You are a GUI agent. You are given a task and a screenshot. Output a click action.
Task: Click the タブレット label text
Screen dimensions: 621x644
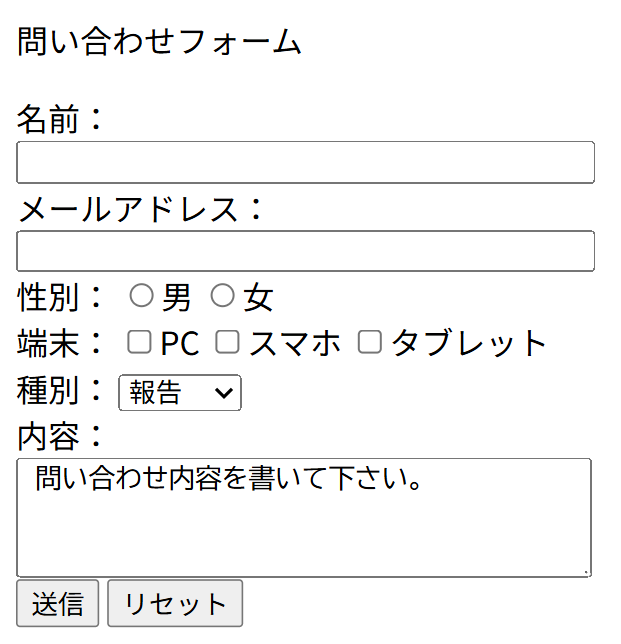[x=468, y=343]
